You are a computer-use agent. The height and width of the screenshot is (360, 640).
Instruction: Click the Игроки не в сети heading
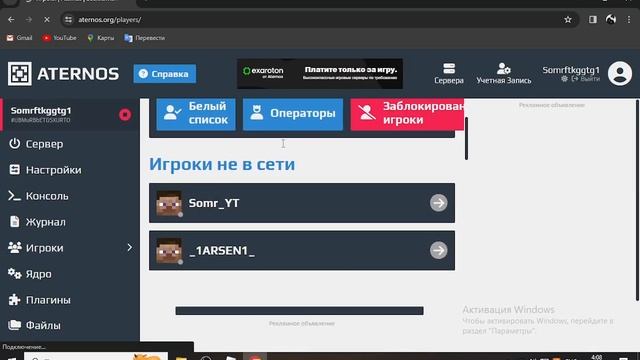[x=222, y=164]
